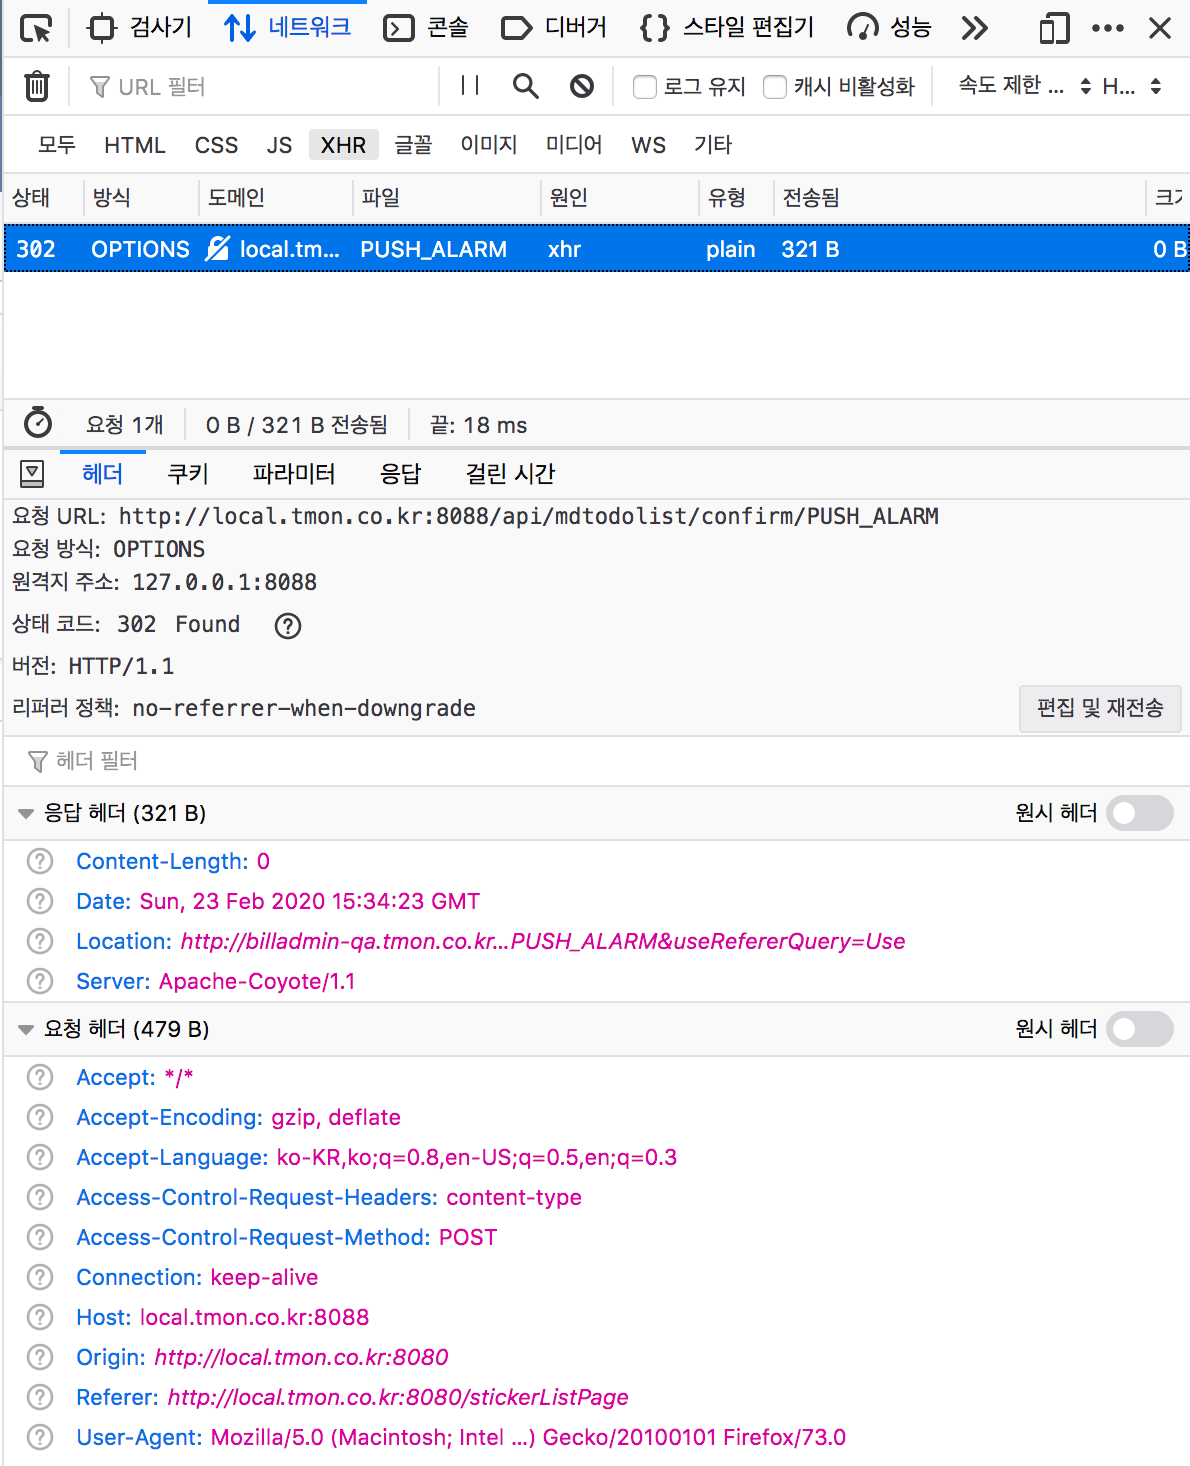Switch to the 디버거 tab
The image size is (1190, 1466).
[553, 28]
